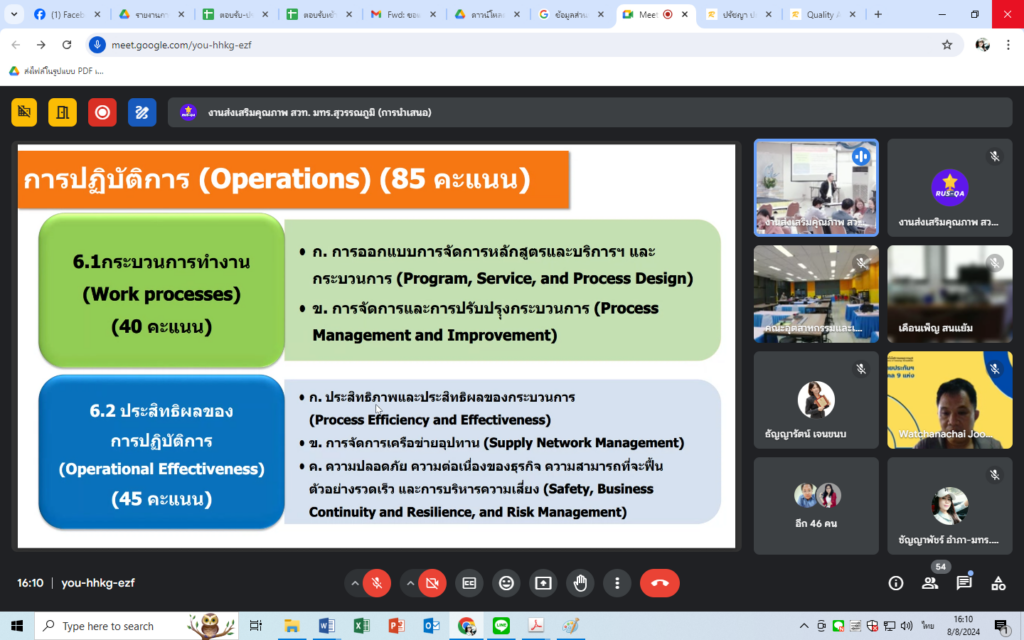Switch to the Quality browser tab
1024x640 pixels.
(x=823, y=14)
